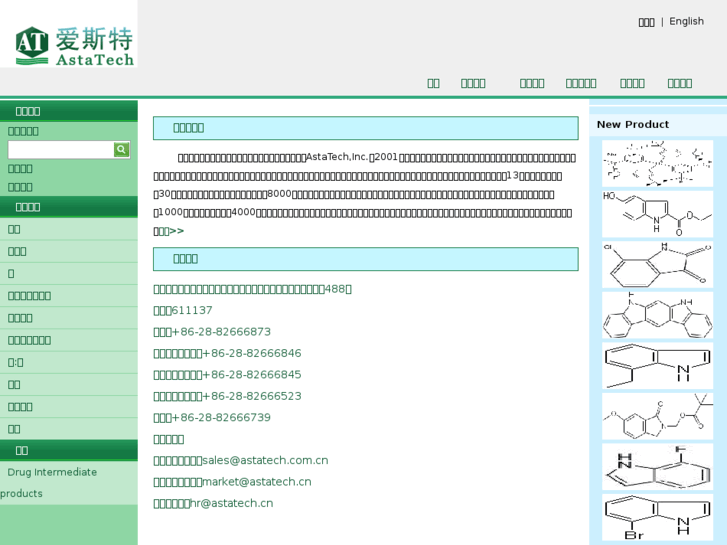
Task: Click the address line ending in 488
Action: pyautogui.click(x=253, y=289)
